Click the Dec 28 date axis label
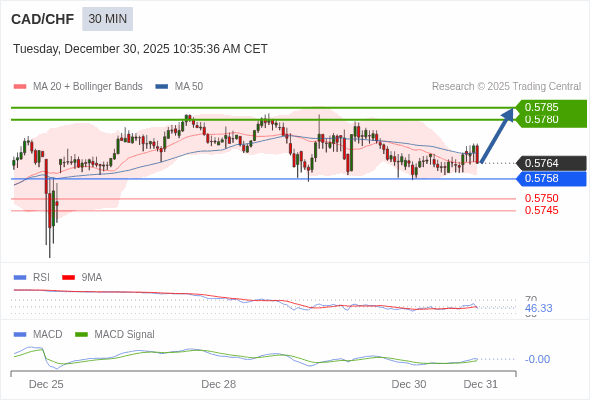 point(219,384)
